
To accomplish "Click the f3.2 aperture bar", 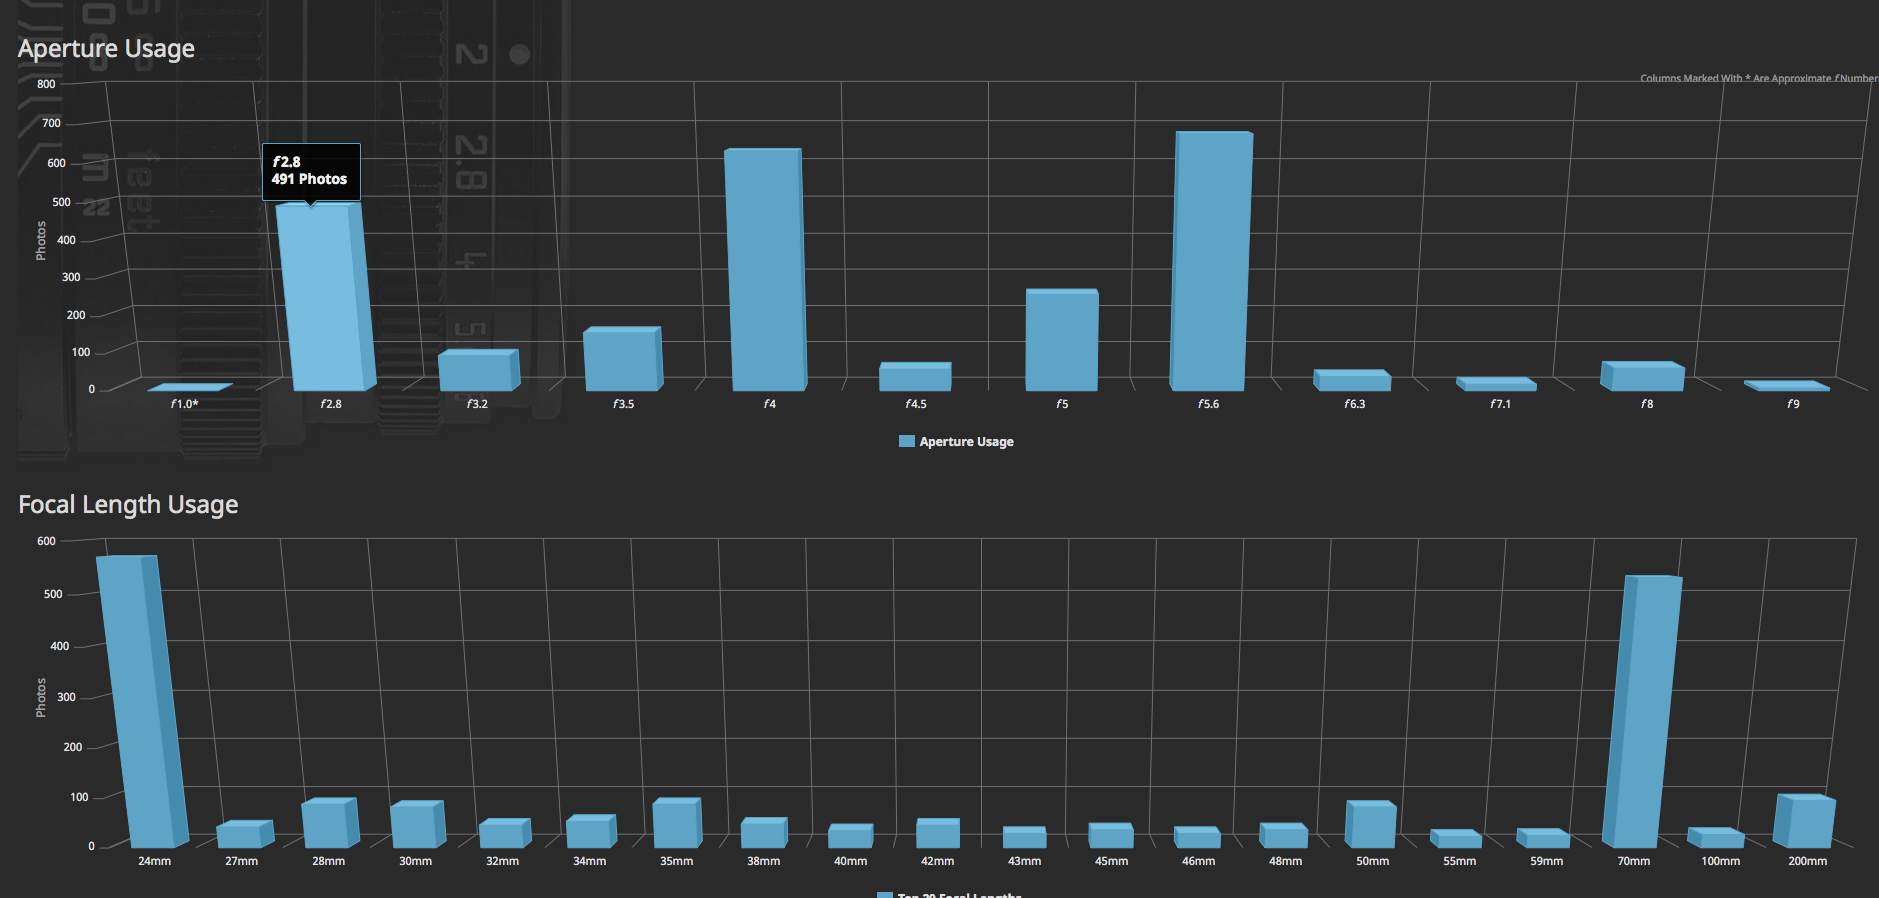I will 476,371.
